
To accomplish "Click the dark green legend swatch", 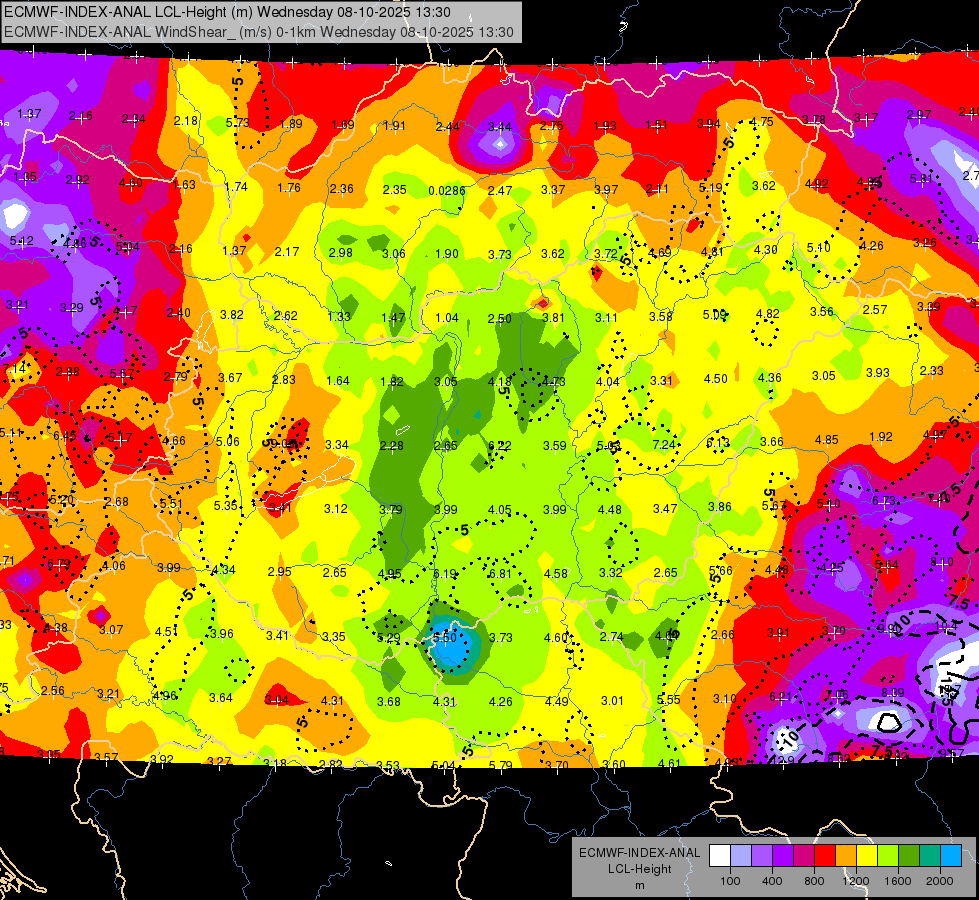I will click(909, 855).
